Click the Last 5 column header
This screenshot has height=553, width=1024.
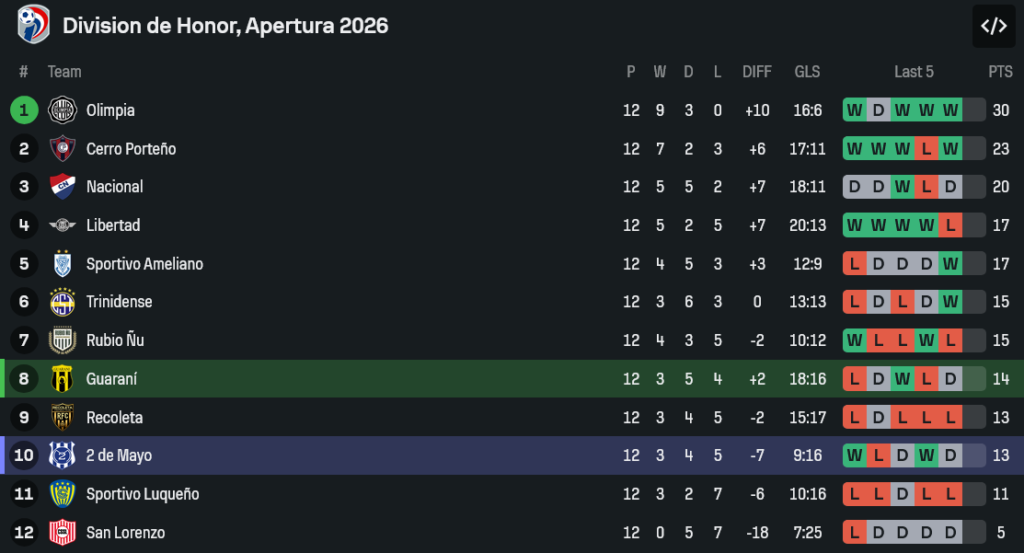tap(914, 72)
